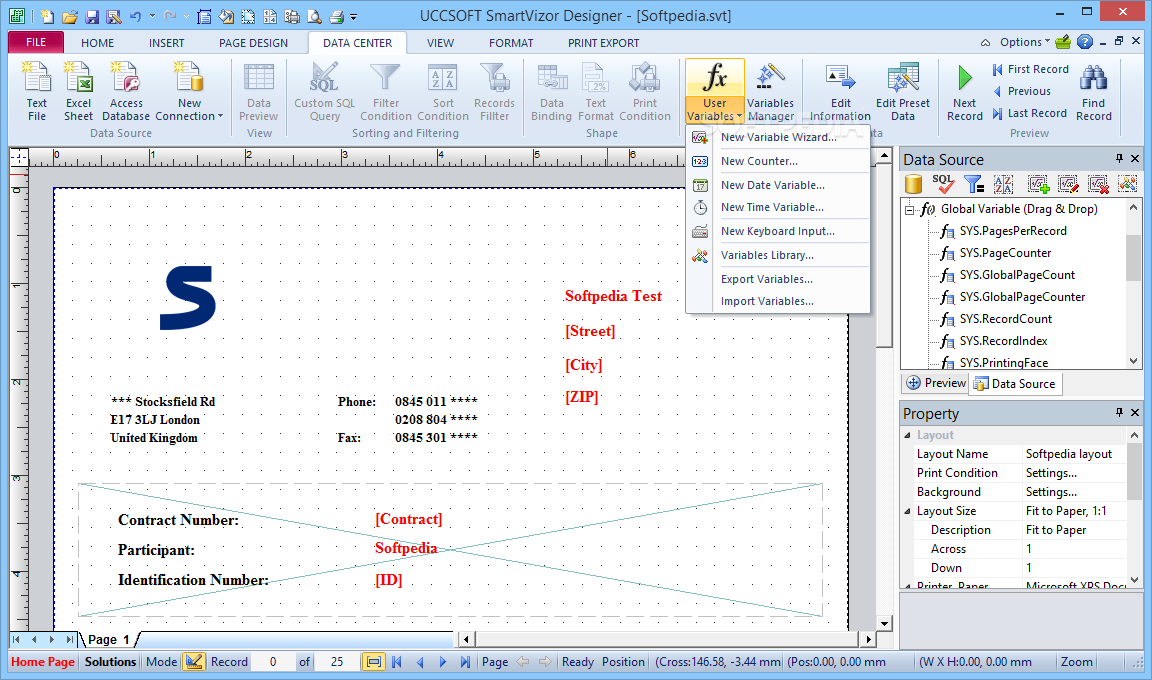Collapse the Layout Size property group

coord(907,511)
